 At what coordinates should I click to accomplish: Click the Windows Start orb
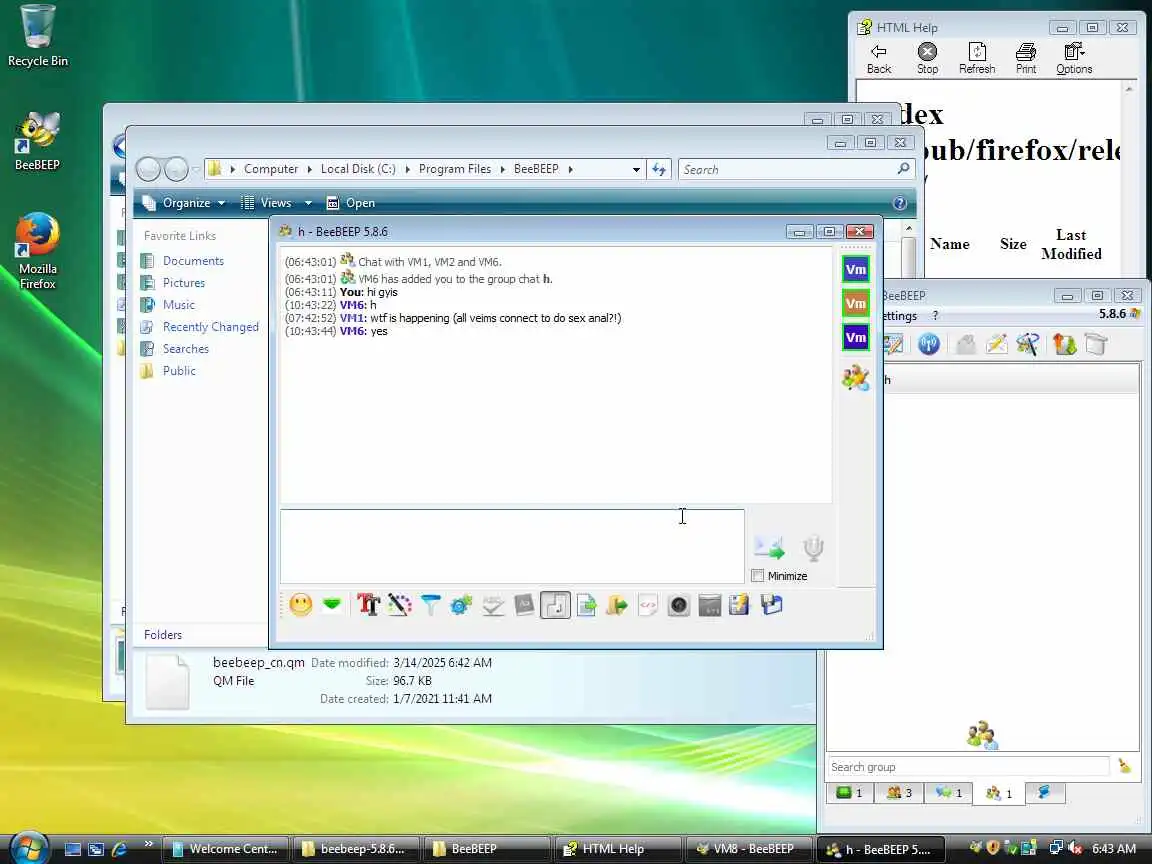(x=29, y=849)
